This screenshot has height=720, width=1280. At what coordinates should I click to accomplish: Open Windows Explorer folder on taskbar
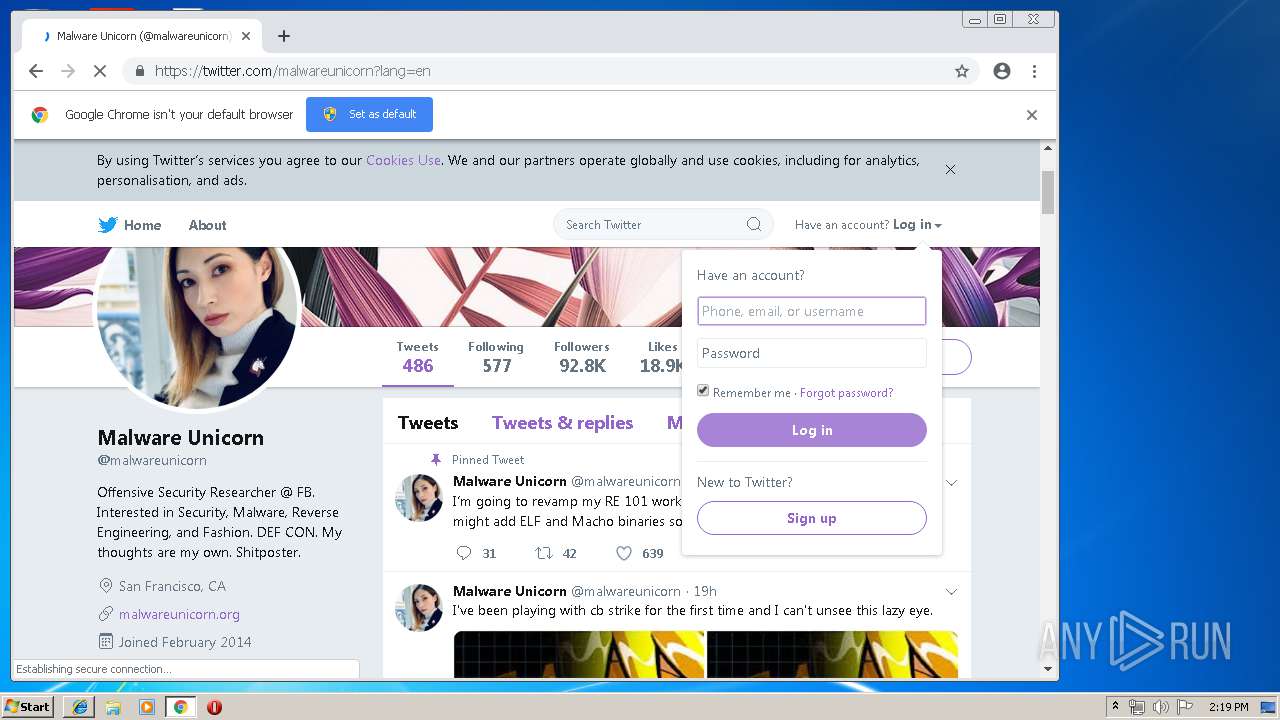(x=113, y=707)
